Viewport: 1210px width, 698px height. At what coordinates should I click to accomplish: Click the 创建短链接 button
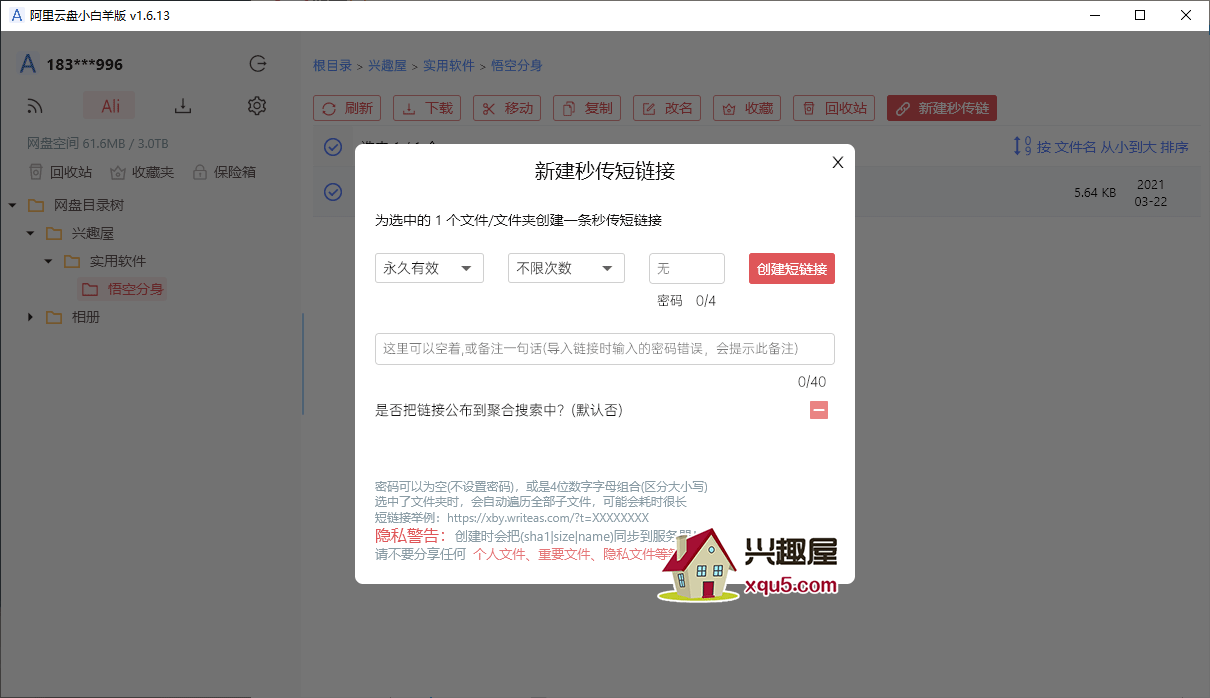(x=791, y=269)
